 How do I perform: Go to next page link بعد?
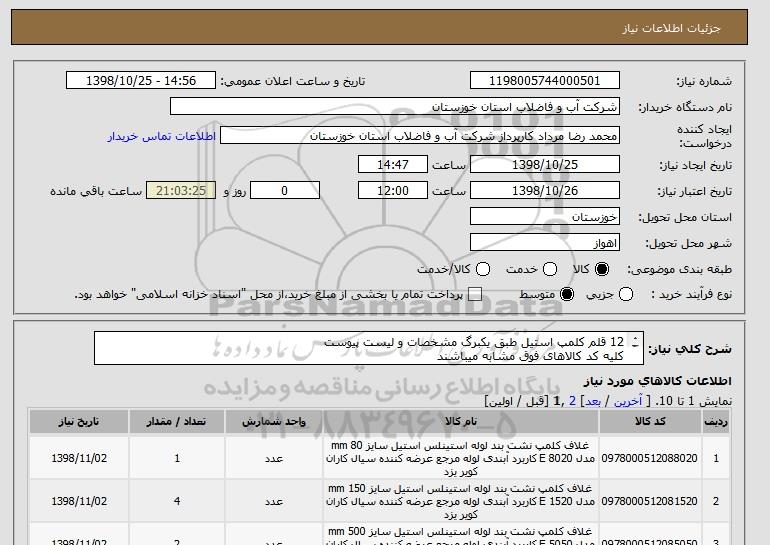click(x=593, y=401)
